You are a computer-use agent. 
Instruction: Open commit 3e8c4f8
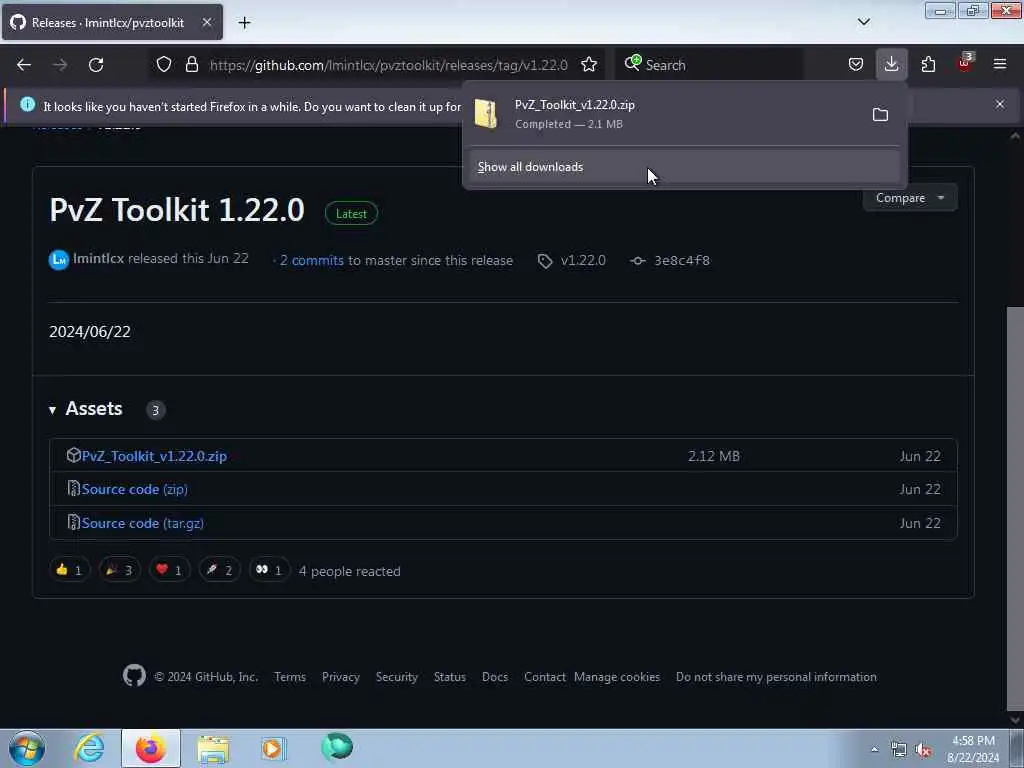click(x=682, y=261)
